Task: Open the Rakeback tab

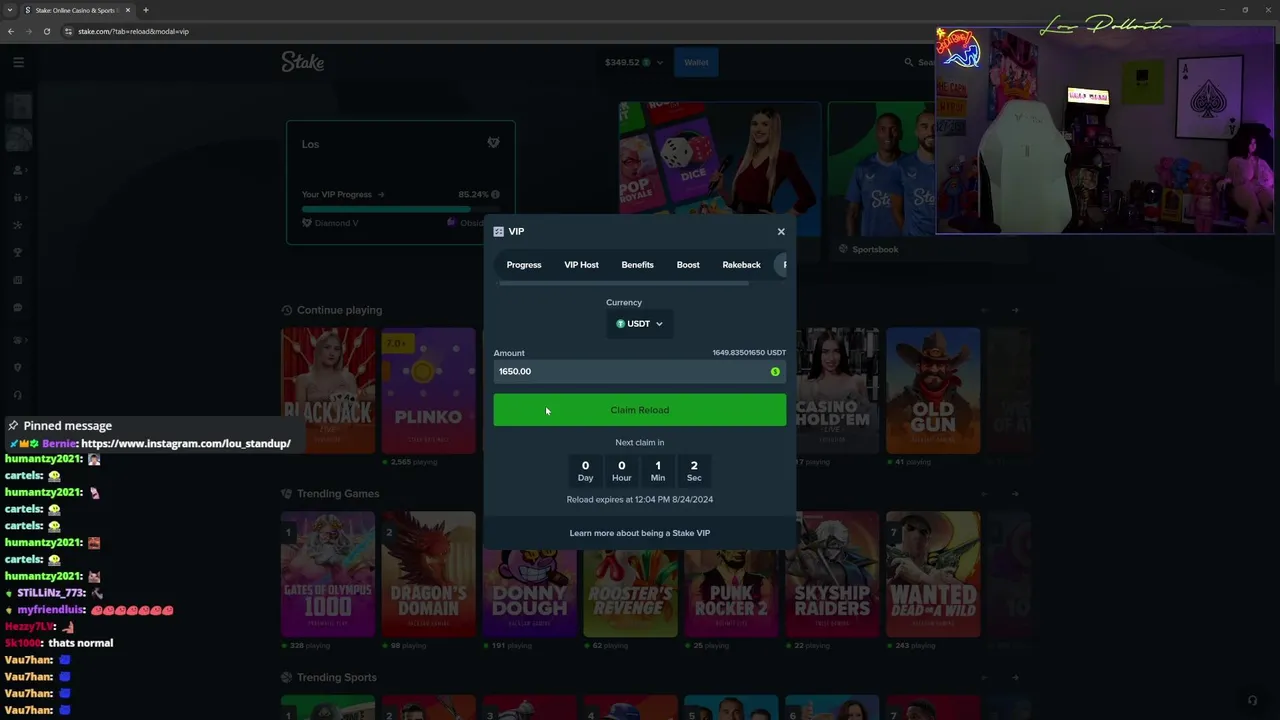Action: [x=741, y=265]
